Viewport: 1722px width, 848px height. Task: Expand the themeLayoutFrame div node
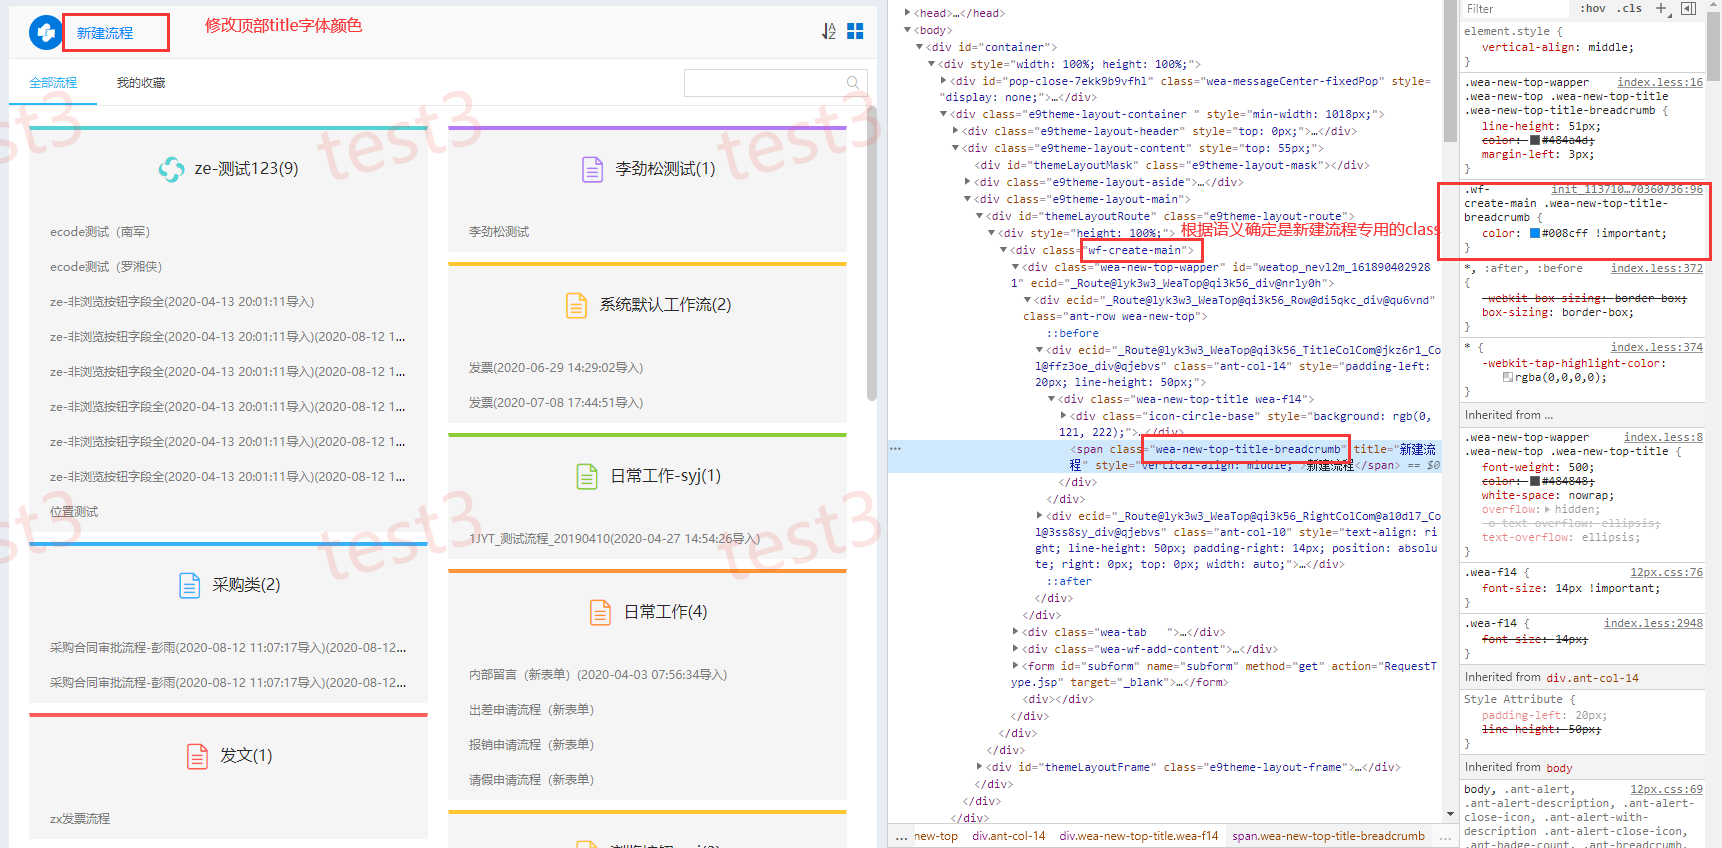[979, 767]
